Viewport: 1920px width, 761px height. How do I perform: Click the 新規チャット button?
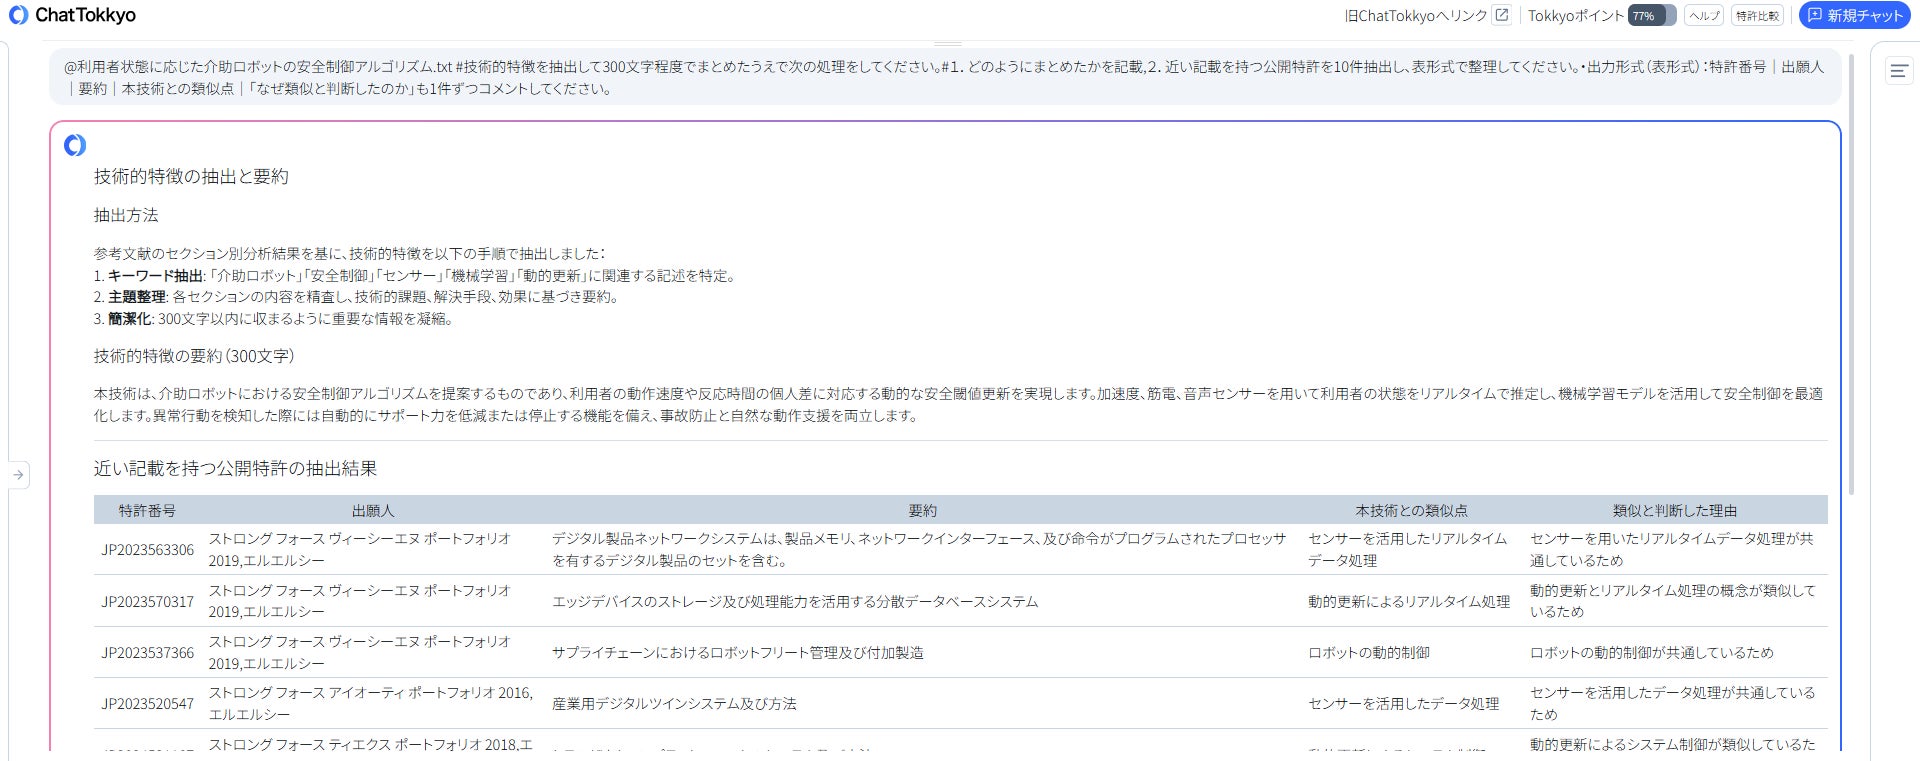click(1854, 15)
